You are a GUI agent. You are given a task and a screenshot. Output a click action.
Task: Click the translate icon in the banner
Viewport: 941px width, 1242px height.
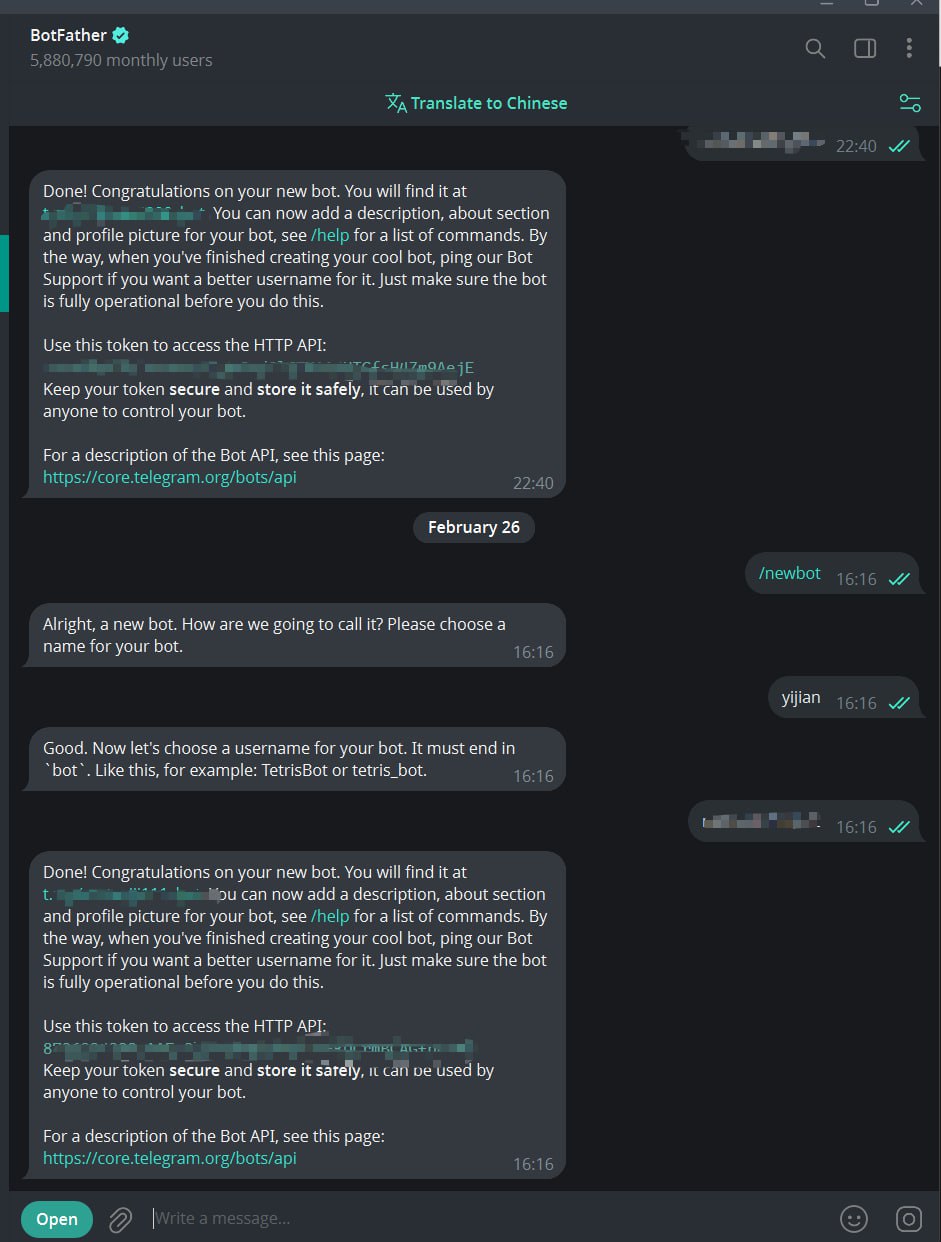pyautogui.click(x=396, y=102)
